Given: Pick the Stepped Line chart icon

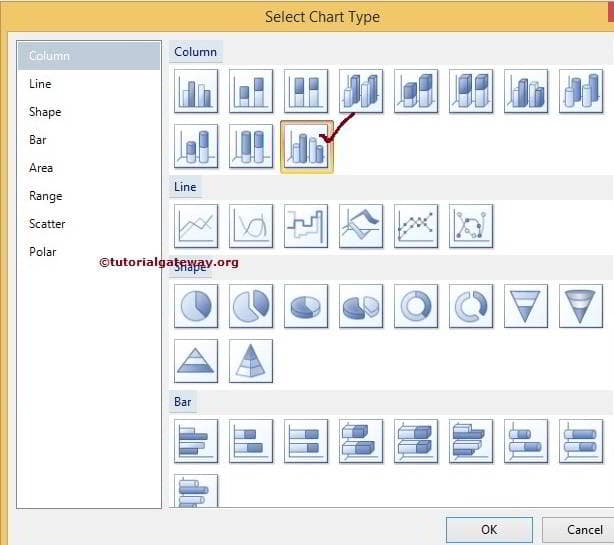Looking at the screenshot, I should pyautogui.click(x=306, y=226).
